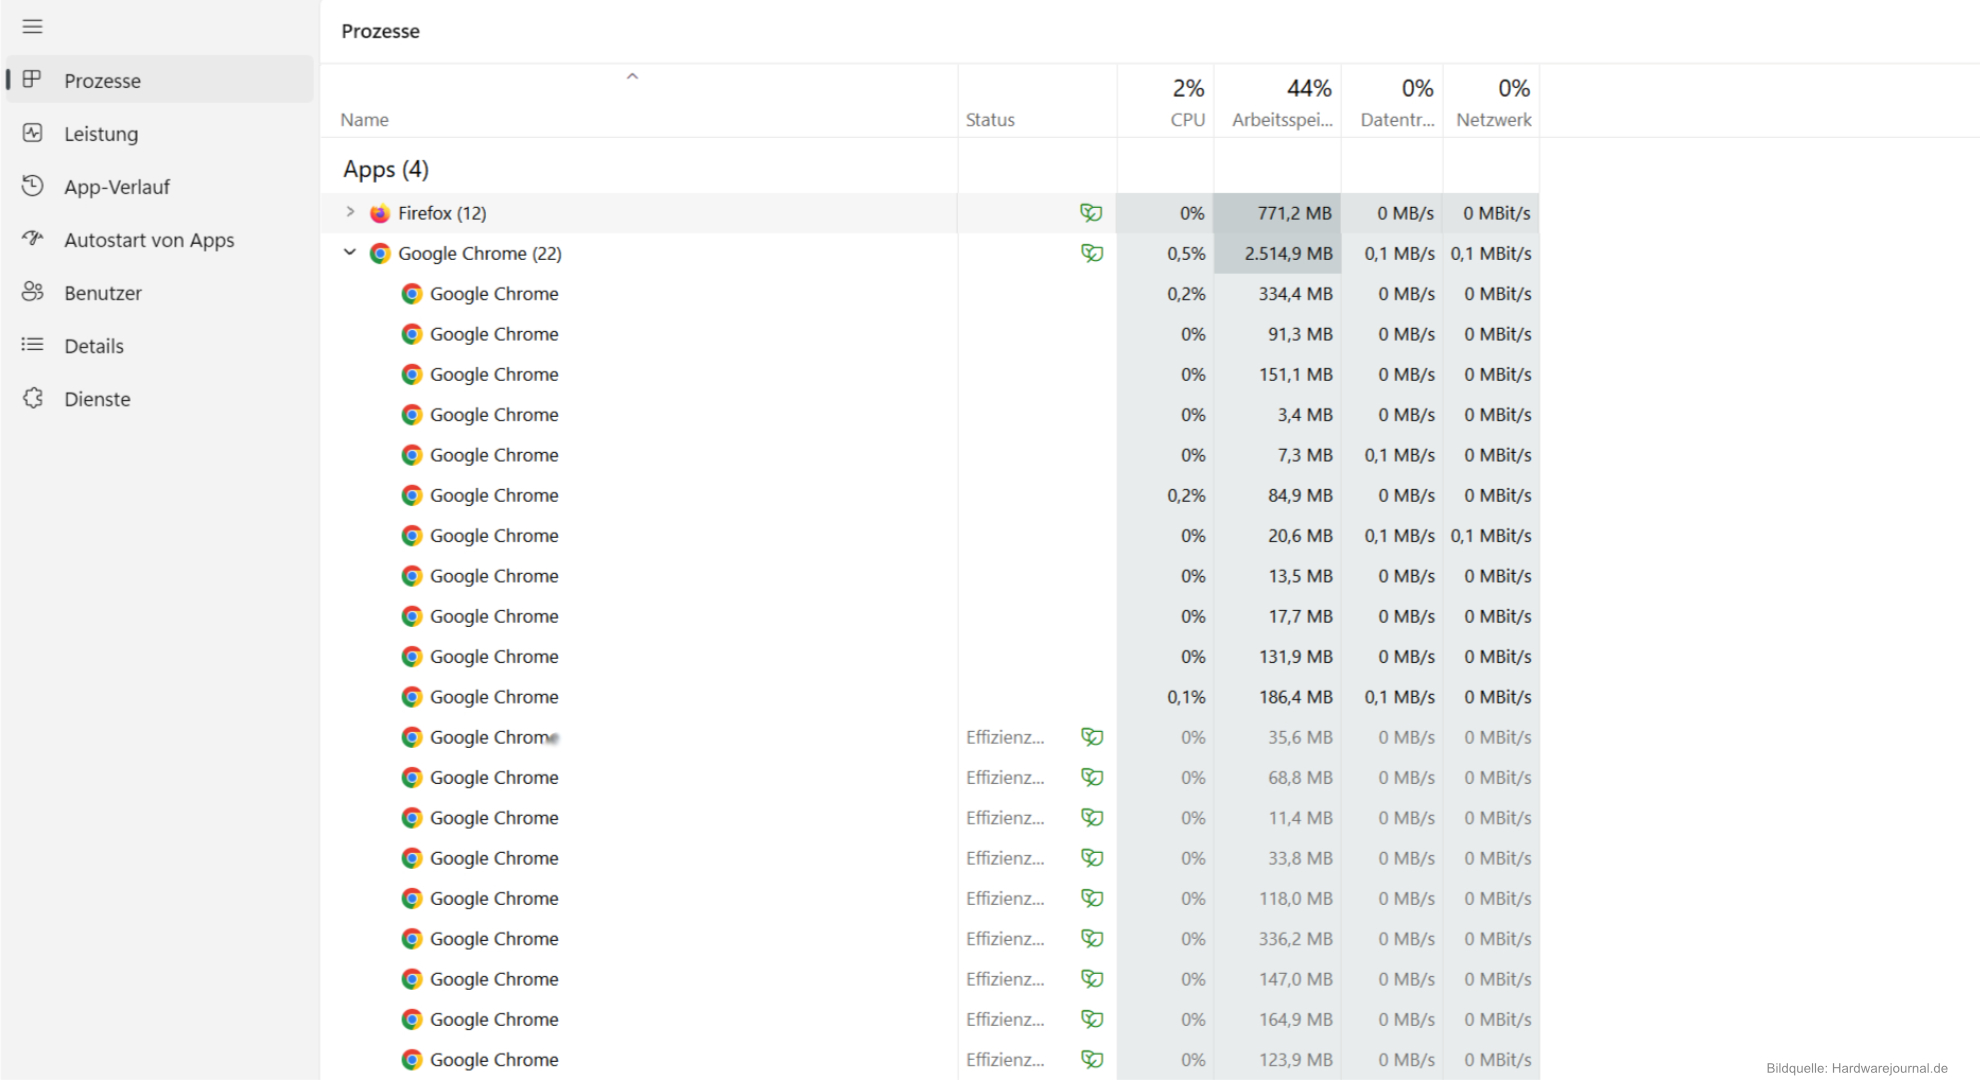This screenshot has height=1080, width=1980.
Task: Go to App-Verlauf
Action: tap(160, 186)
